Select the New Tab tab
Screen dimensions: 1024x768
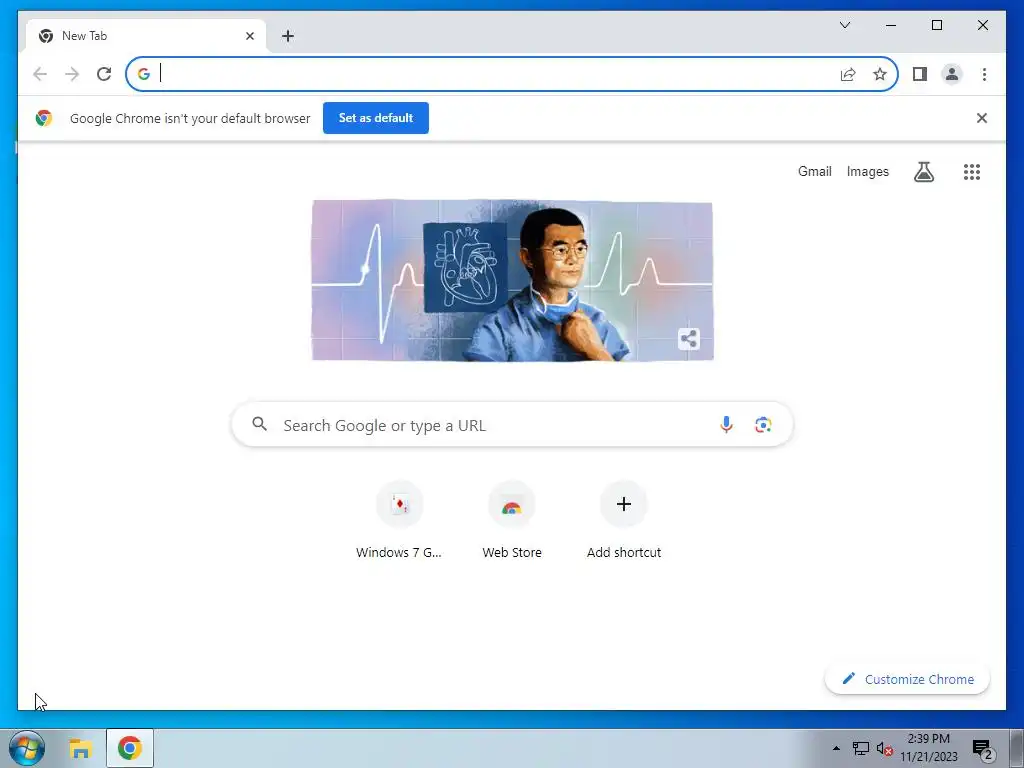point(146,36)
